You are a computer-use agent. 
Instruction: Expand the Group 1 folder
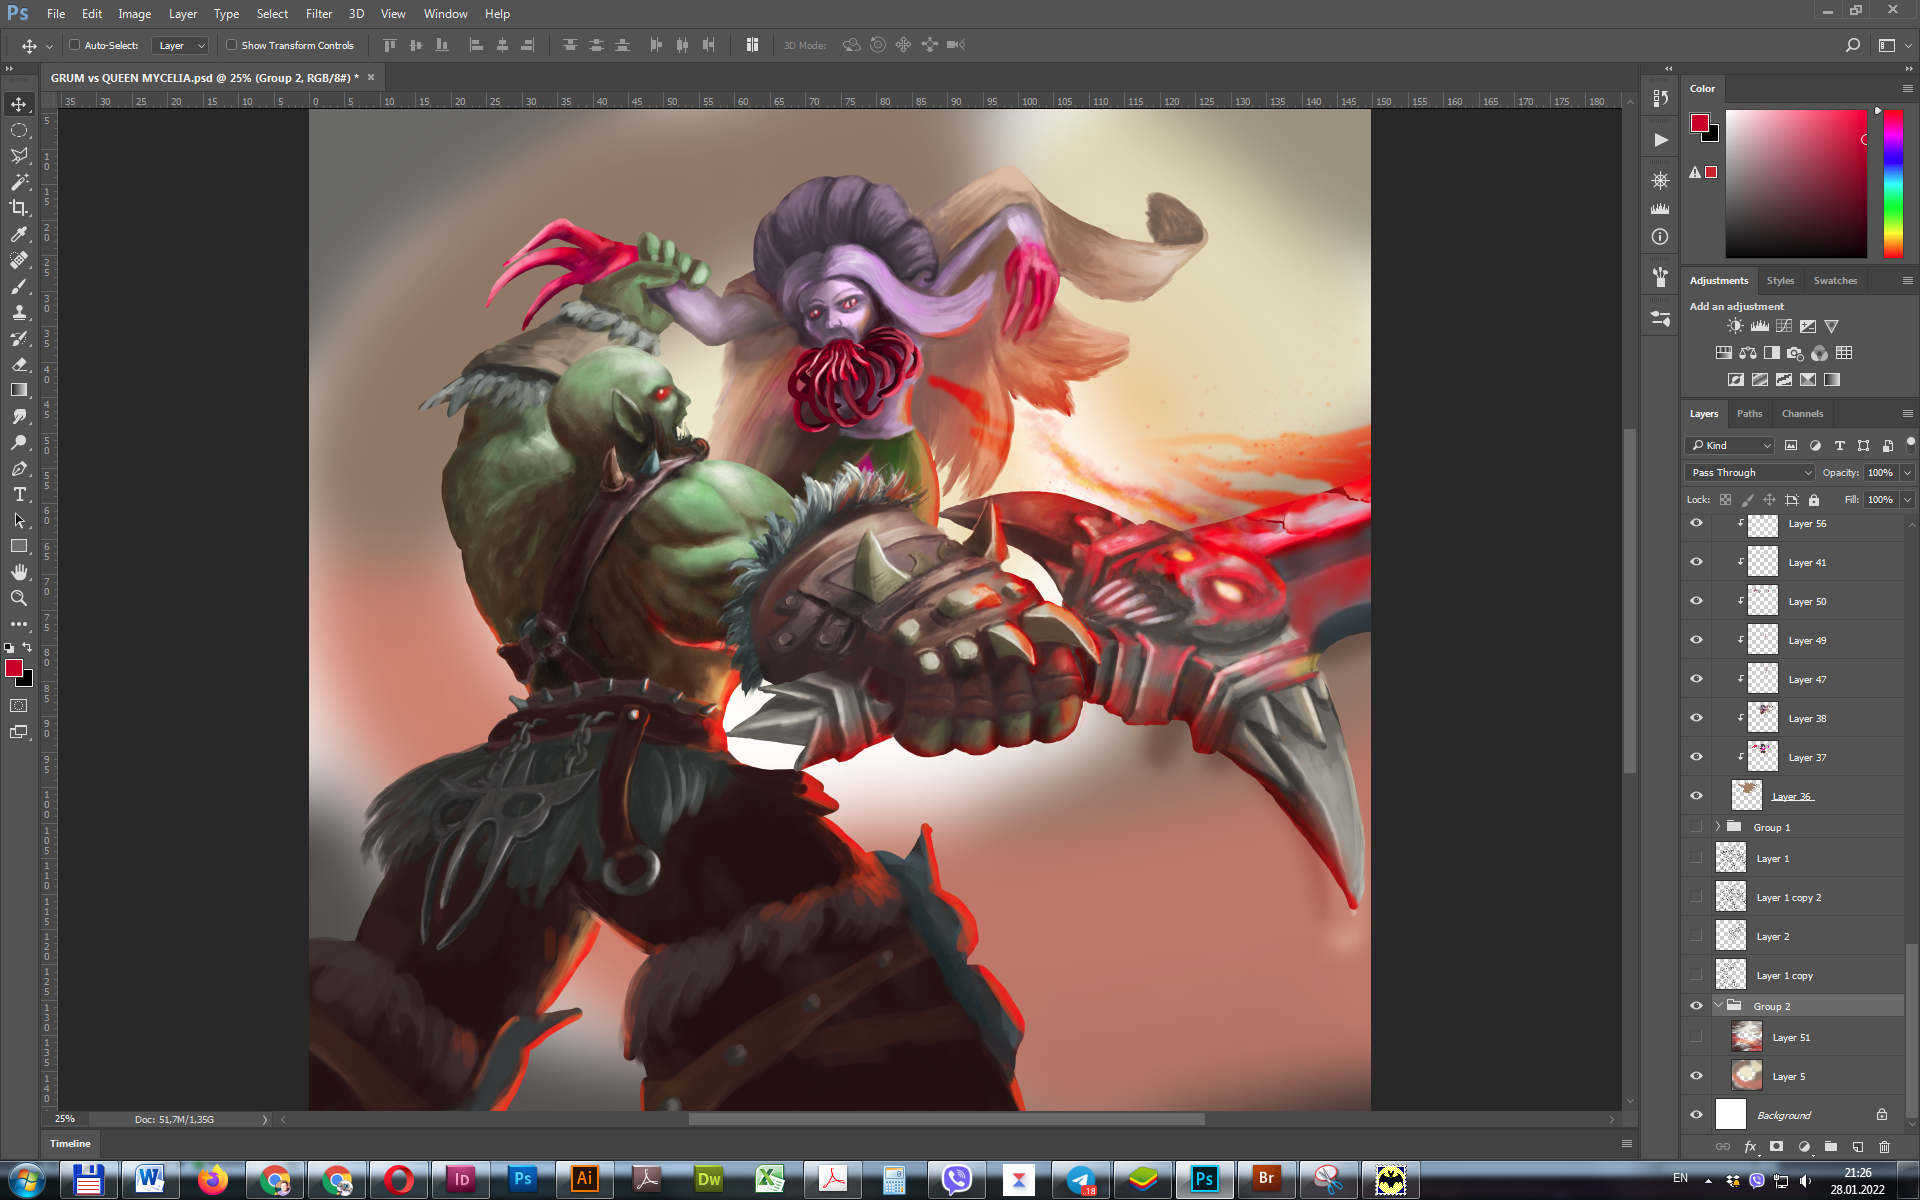(x=1718, y=827)
